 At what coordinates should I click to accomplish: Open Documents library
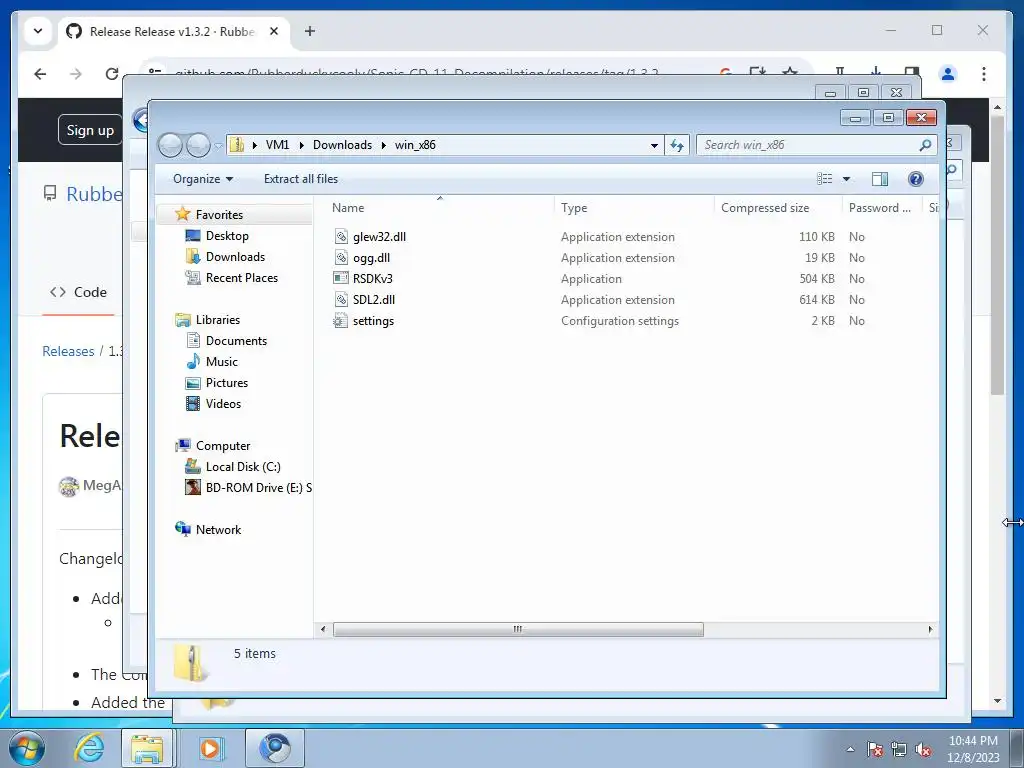pyautogui.click(x=236, y=340)
